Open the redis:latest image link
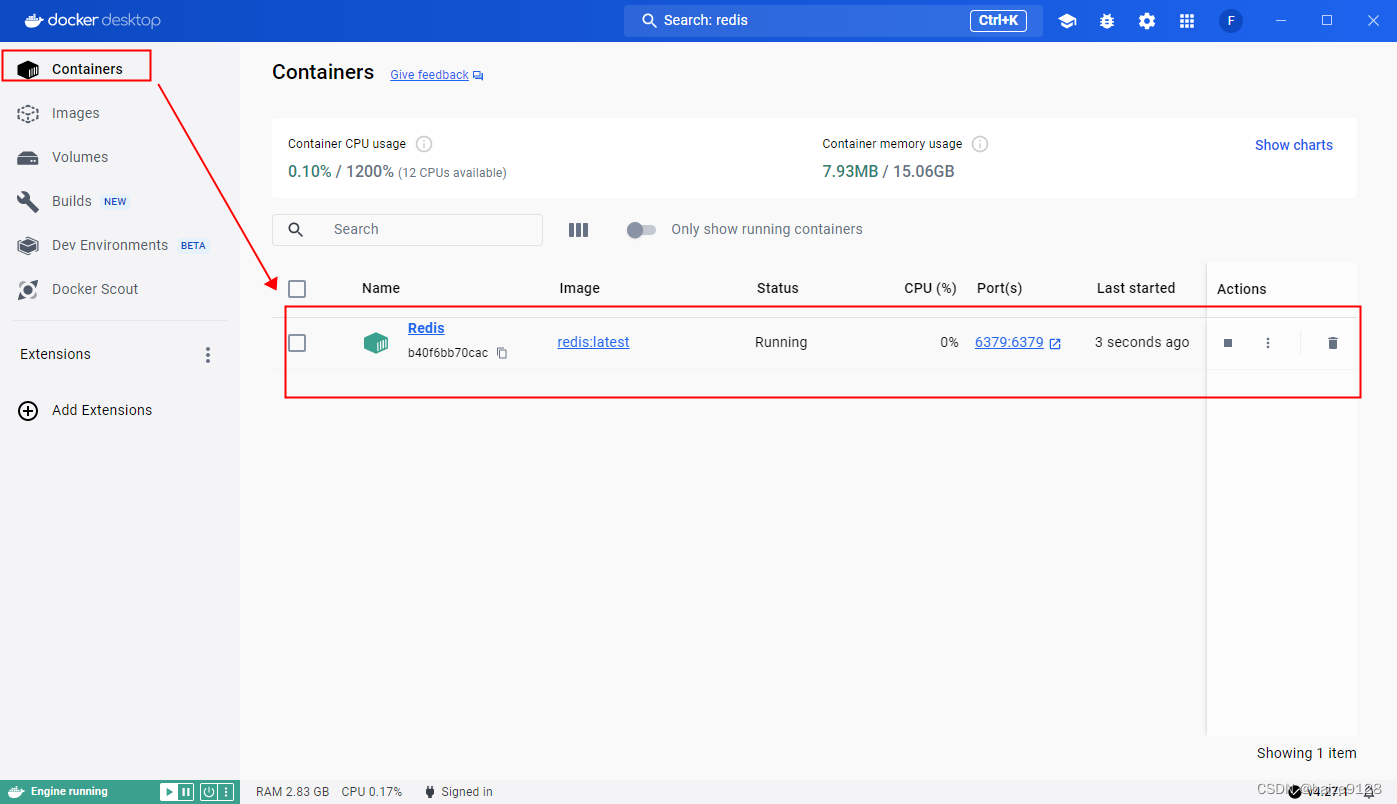Viewport: 1397px width, 804px height. [x=593, y=342]
